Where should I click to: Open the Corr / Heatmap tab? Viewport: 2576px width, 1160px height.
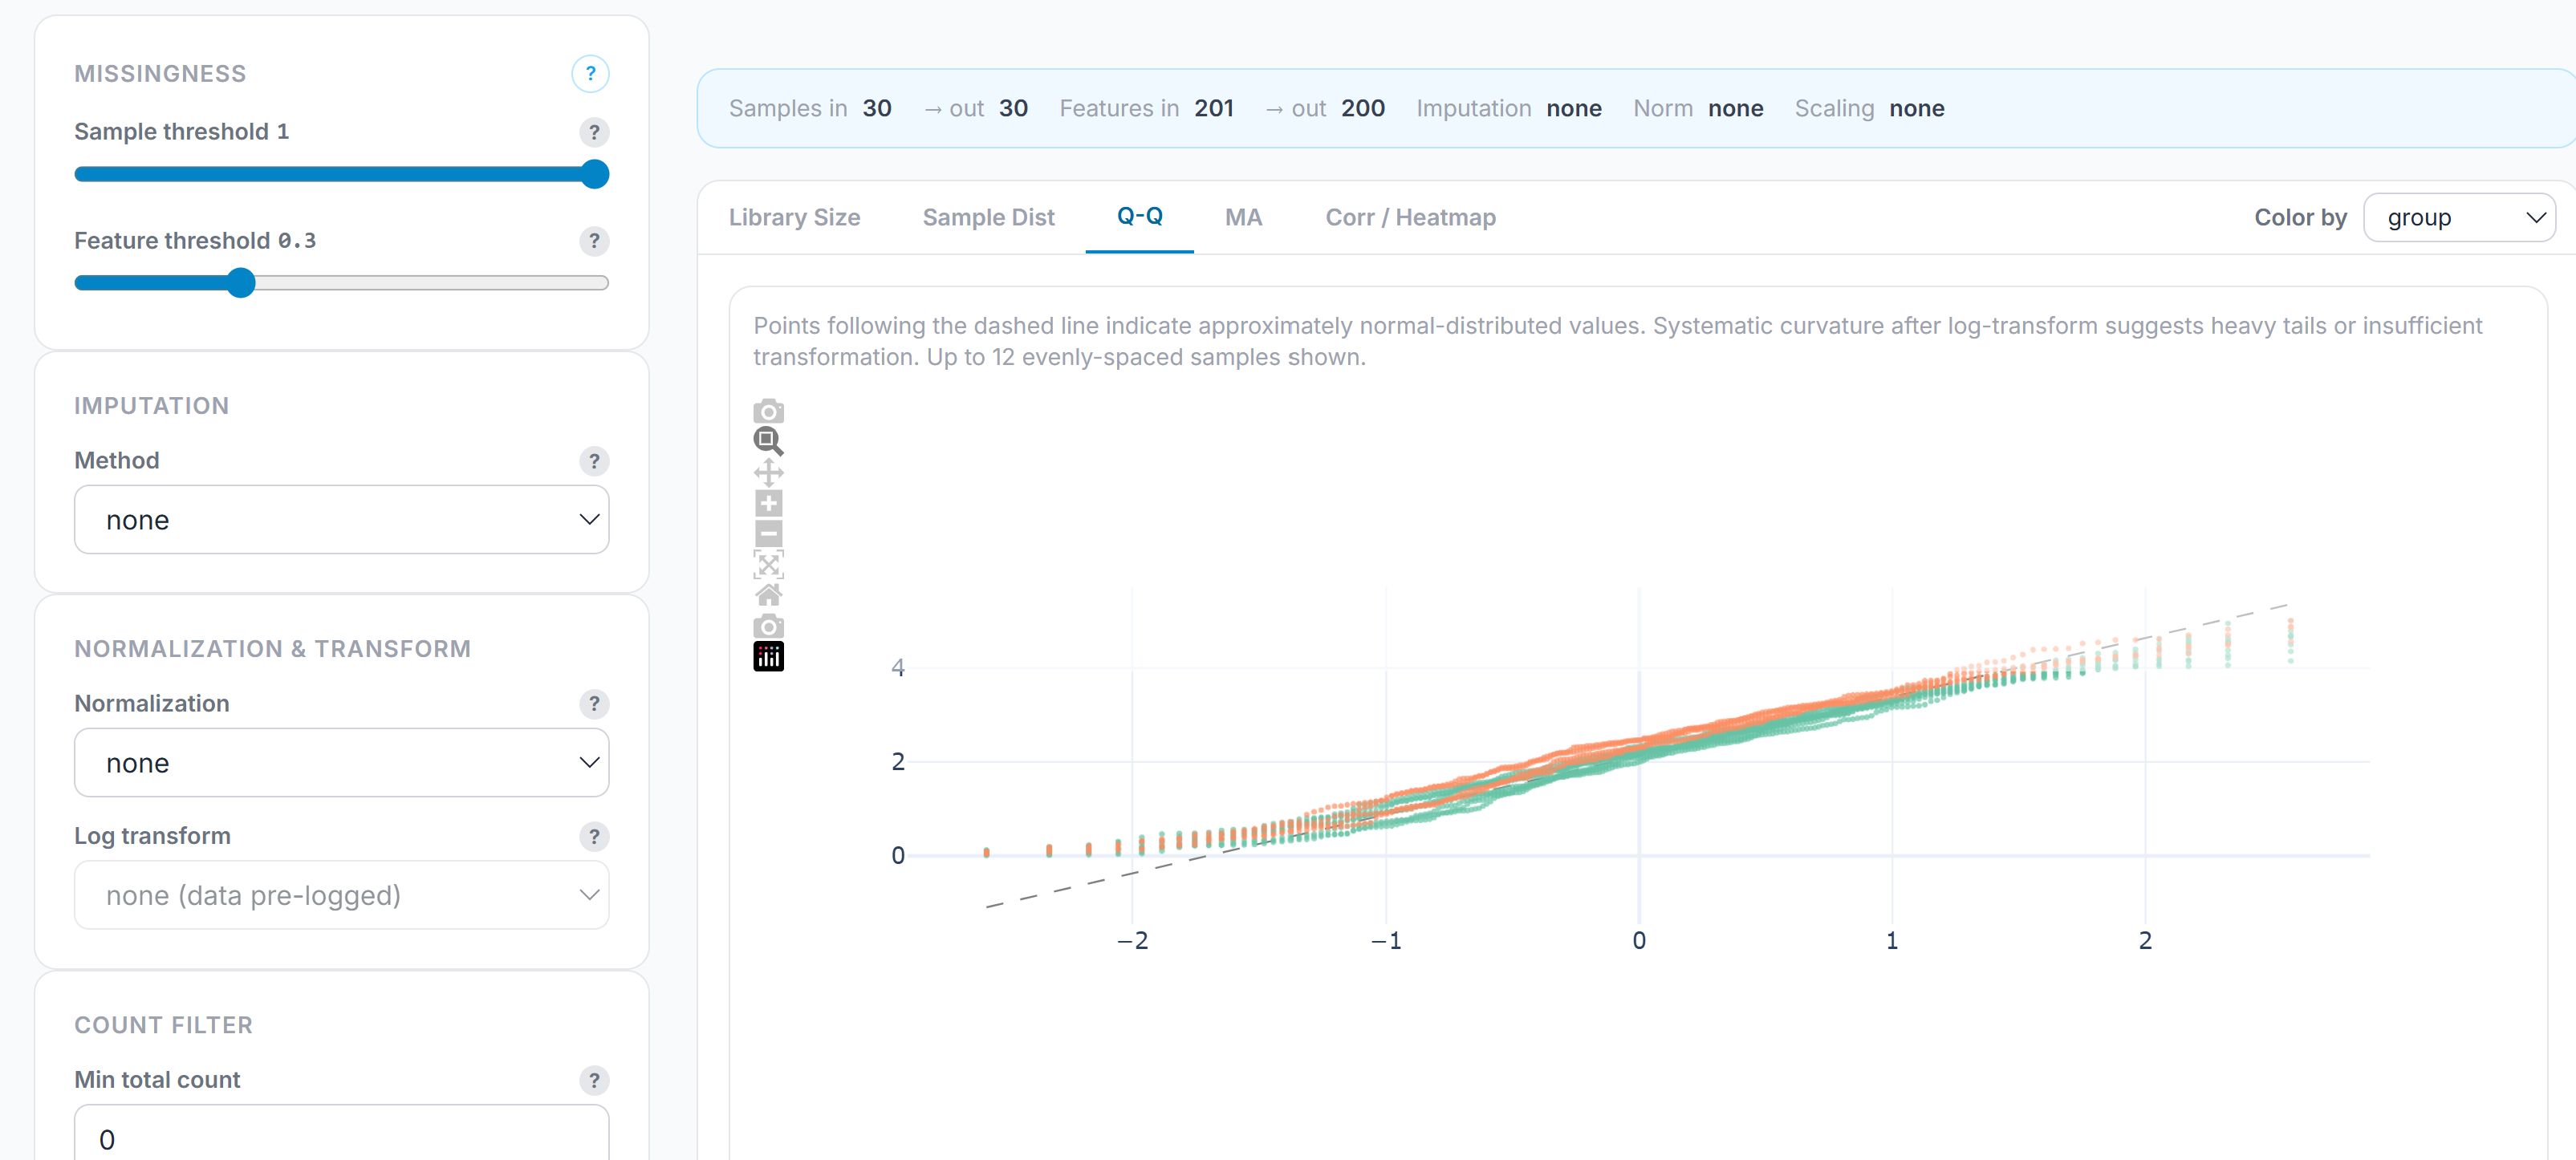pos(1410,217)
